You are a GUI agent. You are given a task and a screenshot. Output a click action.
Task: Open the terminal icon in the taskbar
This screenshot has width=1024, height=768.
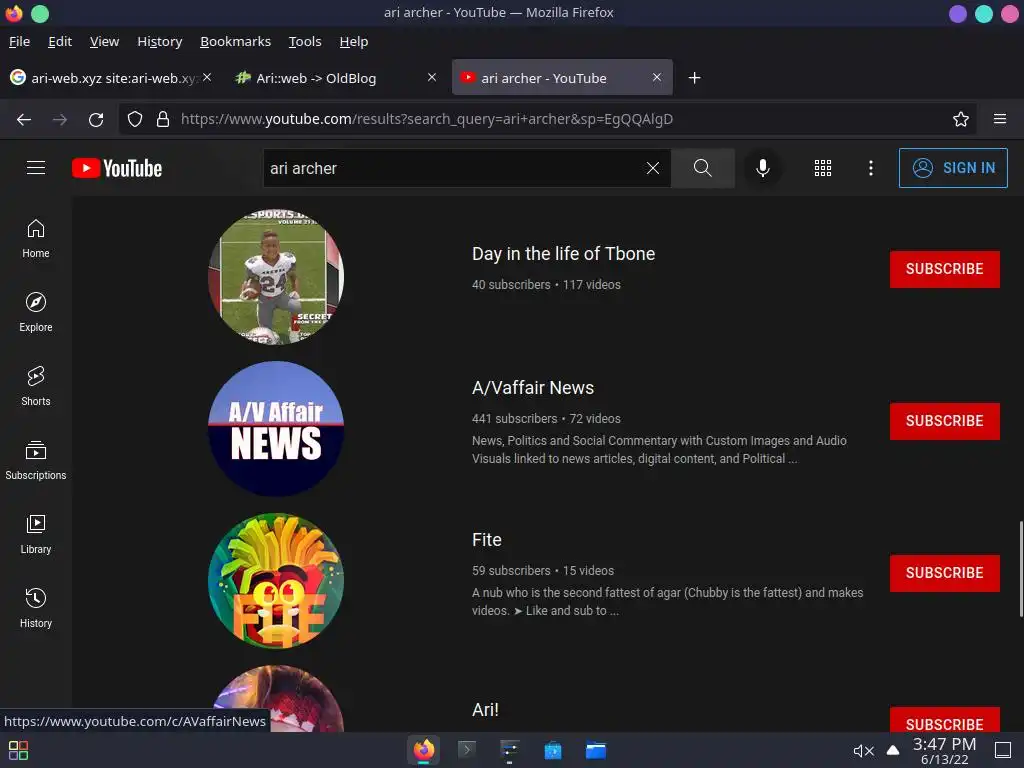click(x=466, y=750)
